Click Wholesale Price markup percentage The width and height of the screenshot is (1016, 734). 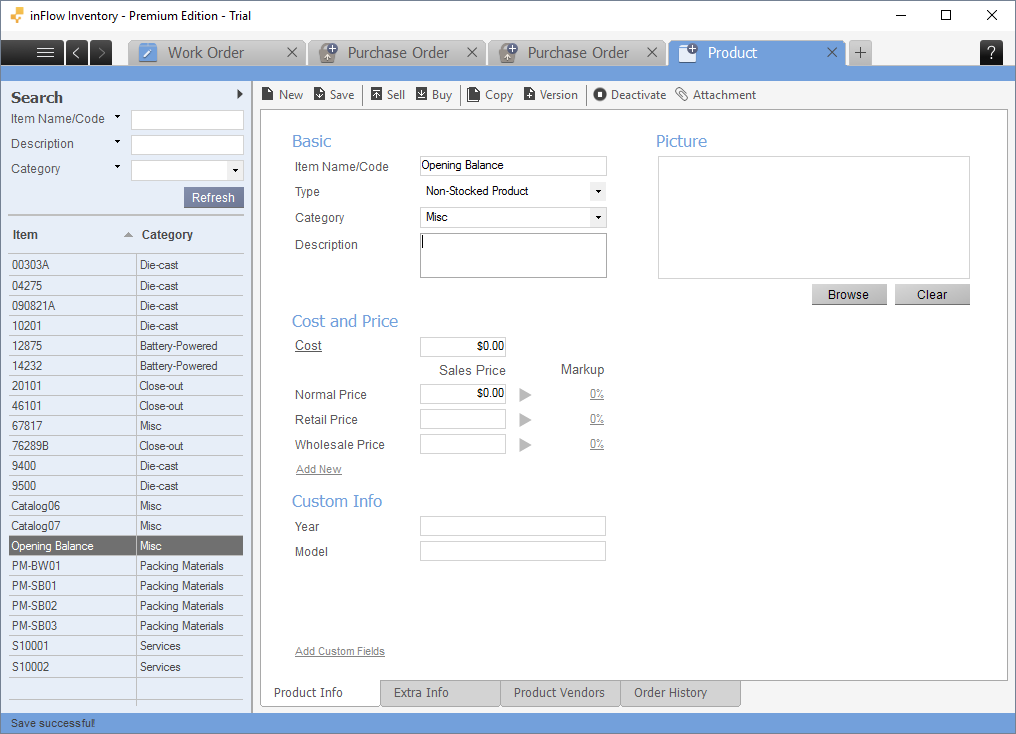pyautogui.click(x=597, y=444)
